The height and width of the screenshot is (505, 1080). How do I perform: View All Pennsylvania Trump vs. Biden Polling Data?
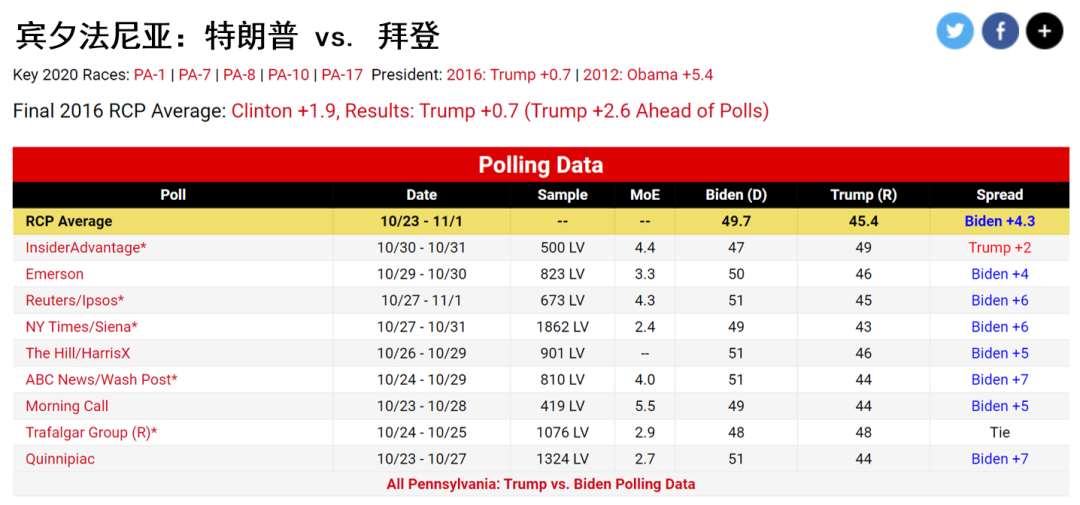(x=541, y=484)
